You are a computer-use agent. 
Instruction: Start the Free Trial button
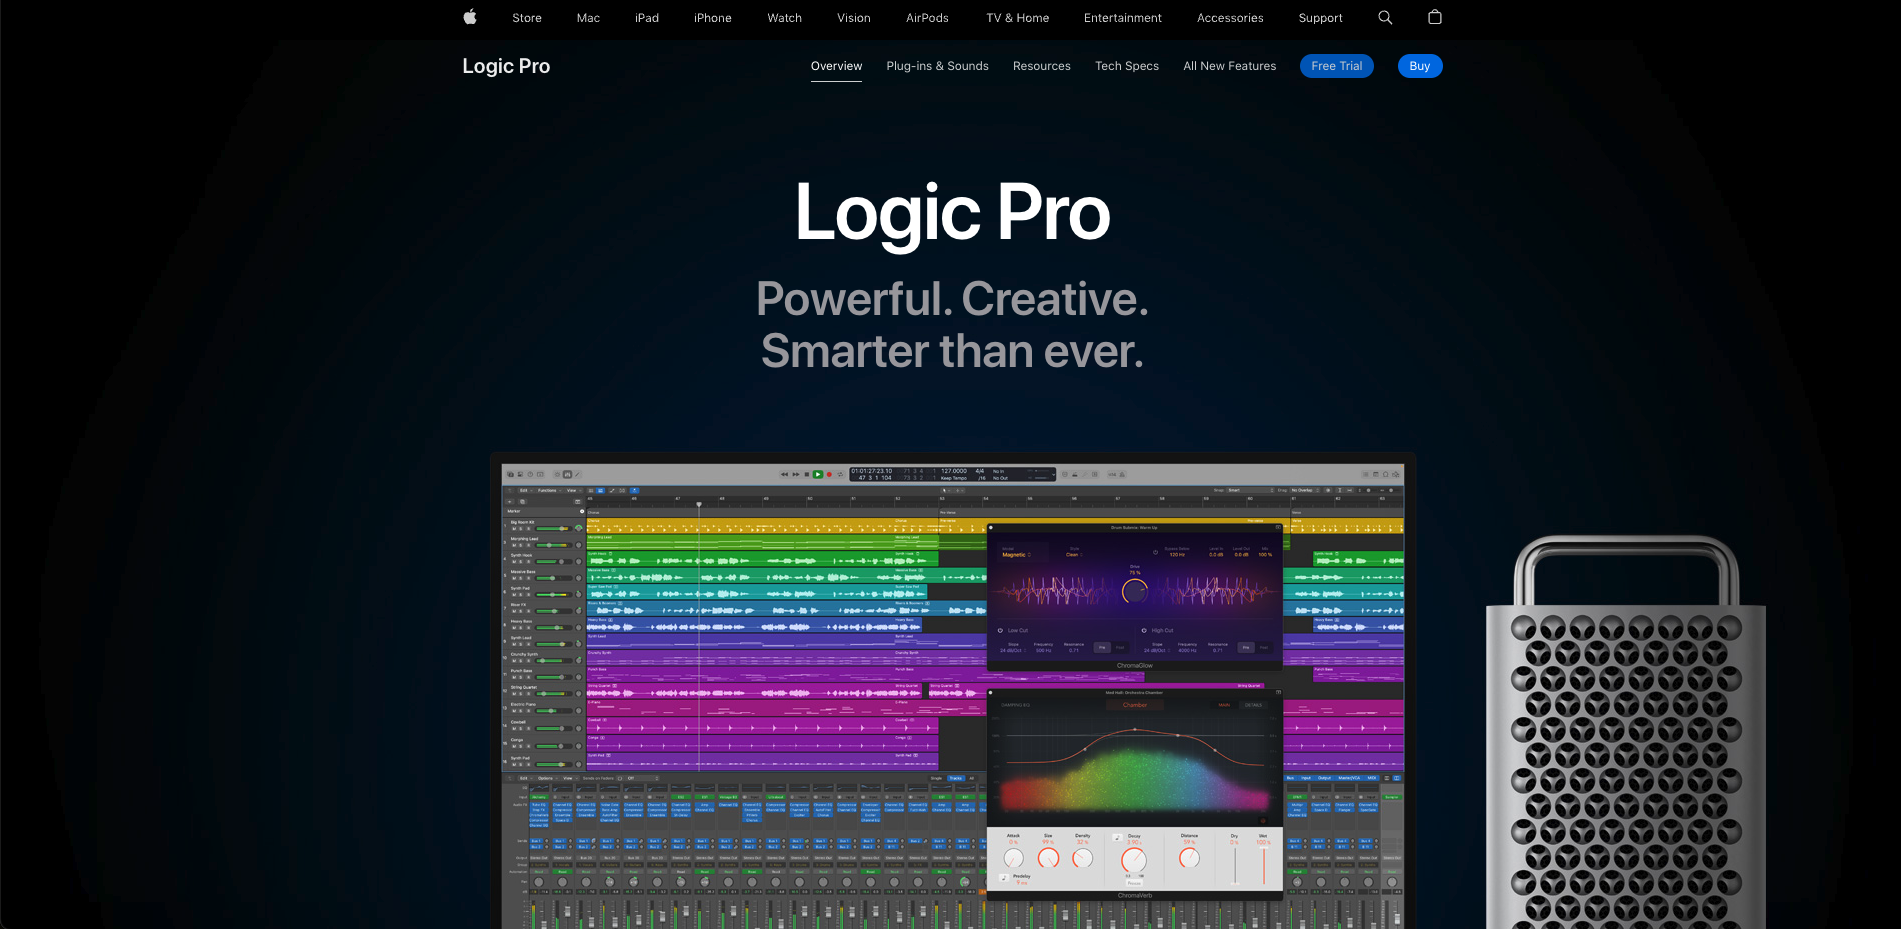[x=1337, y=66]
